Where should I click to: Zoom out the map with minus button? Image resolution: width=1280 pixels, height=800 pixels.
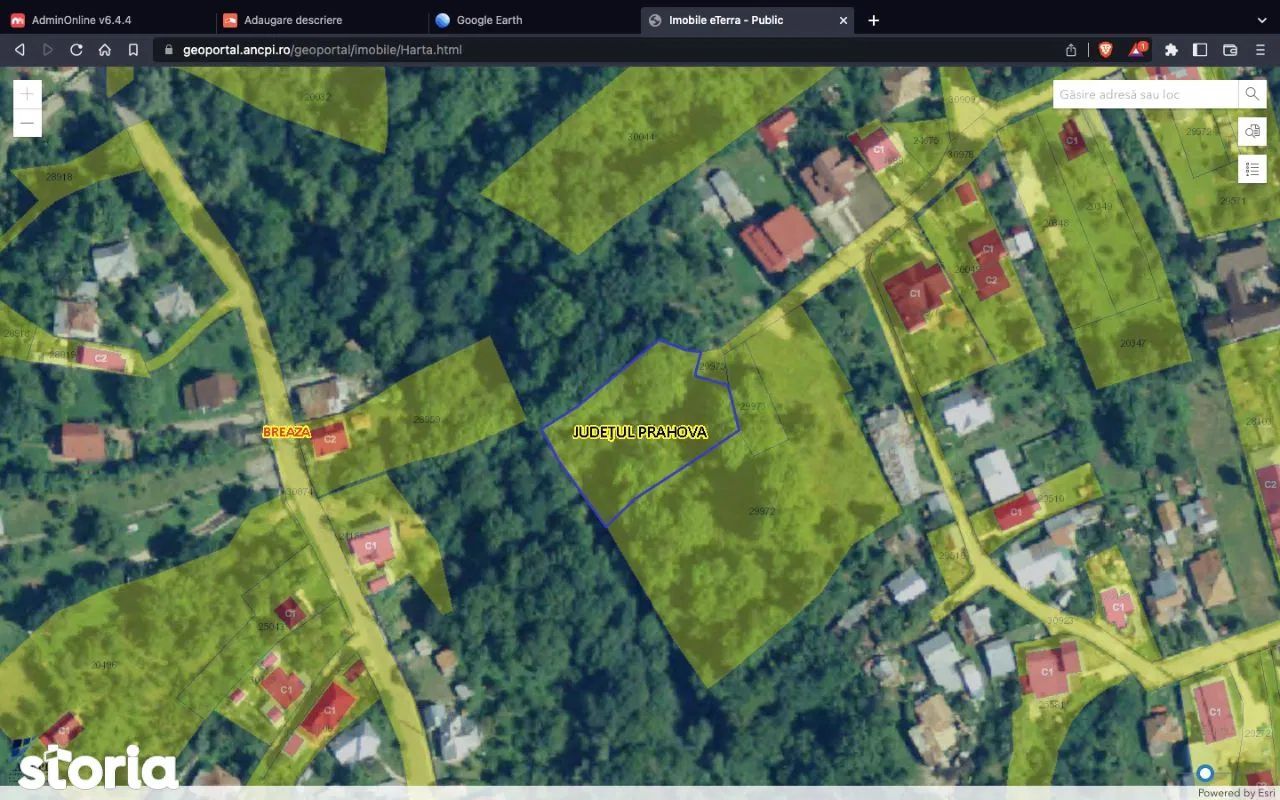[x=27, y=123]
